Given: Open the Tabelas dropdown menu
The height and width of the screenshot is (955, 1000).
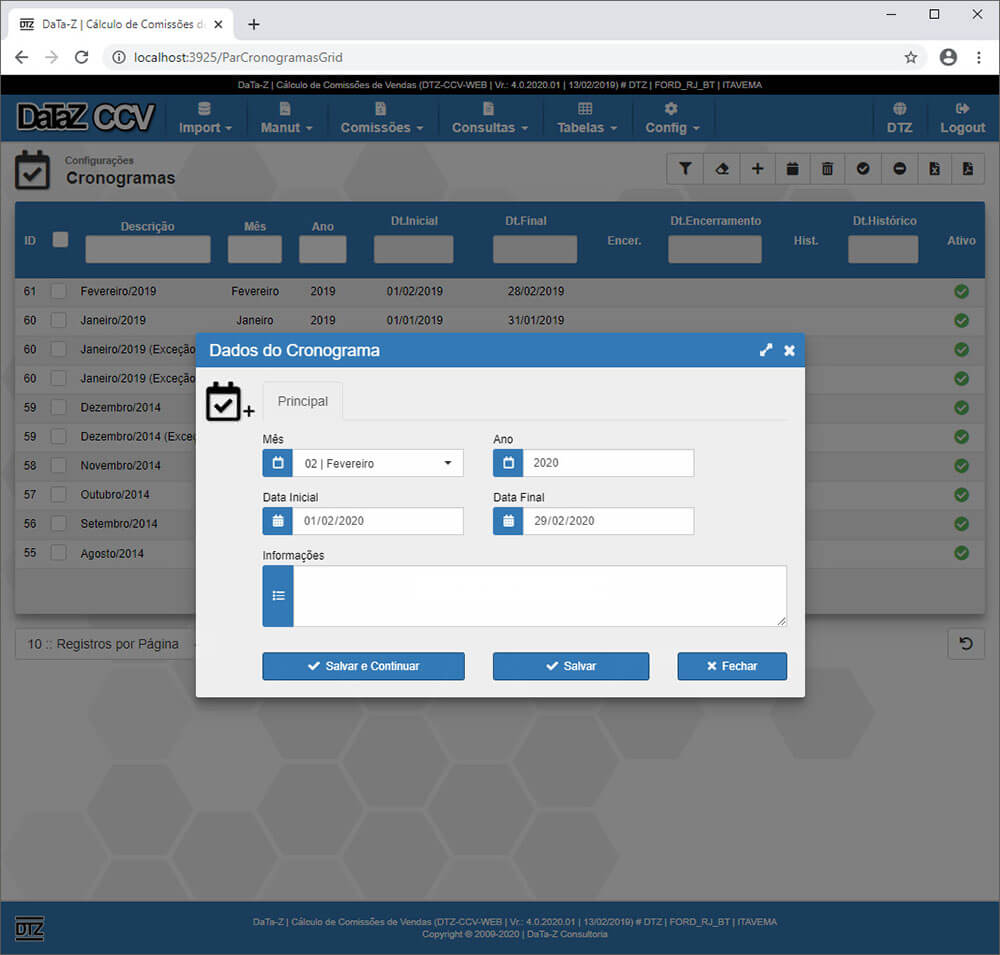Looking at the screenshot, I should tap(586, 118).
